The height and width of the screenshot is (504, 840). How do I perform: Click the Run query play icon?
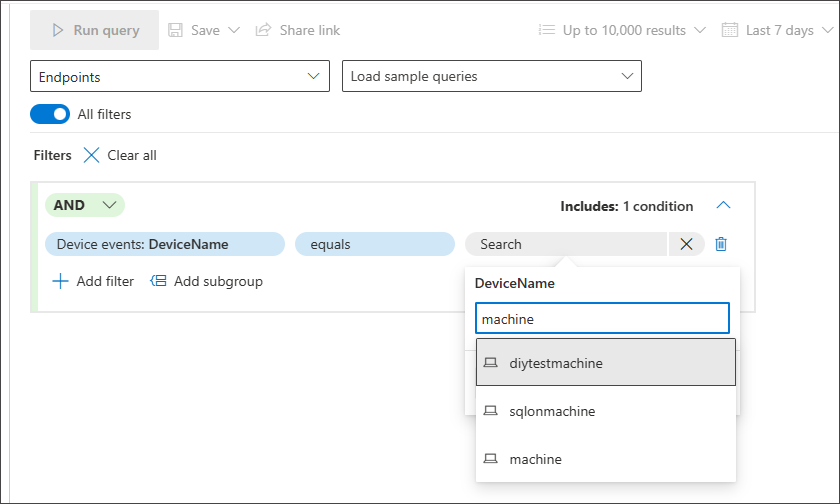pyautogui.click(x=57, y=30)
